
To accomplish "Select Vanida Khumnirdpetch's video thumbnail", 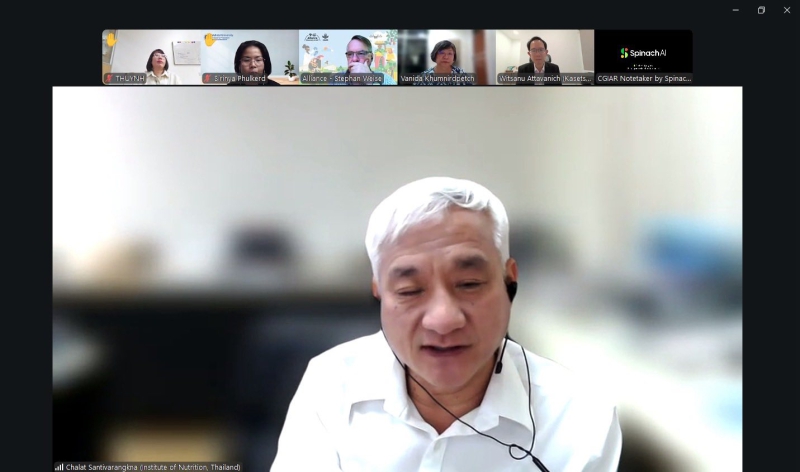I will pos(446,55).
